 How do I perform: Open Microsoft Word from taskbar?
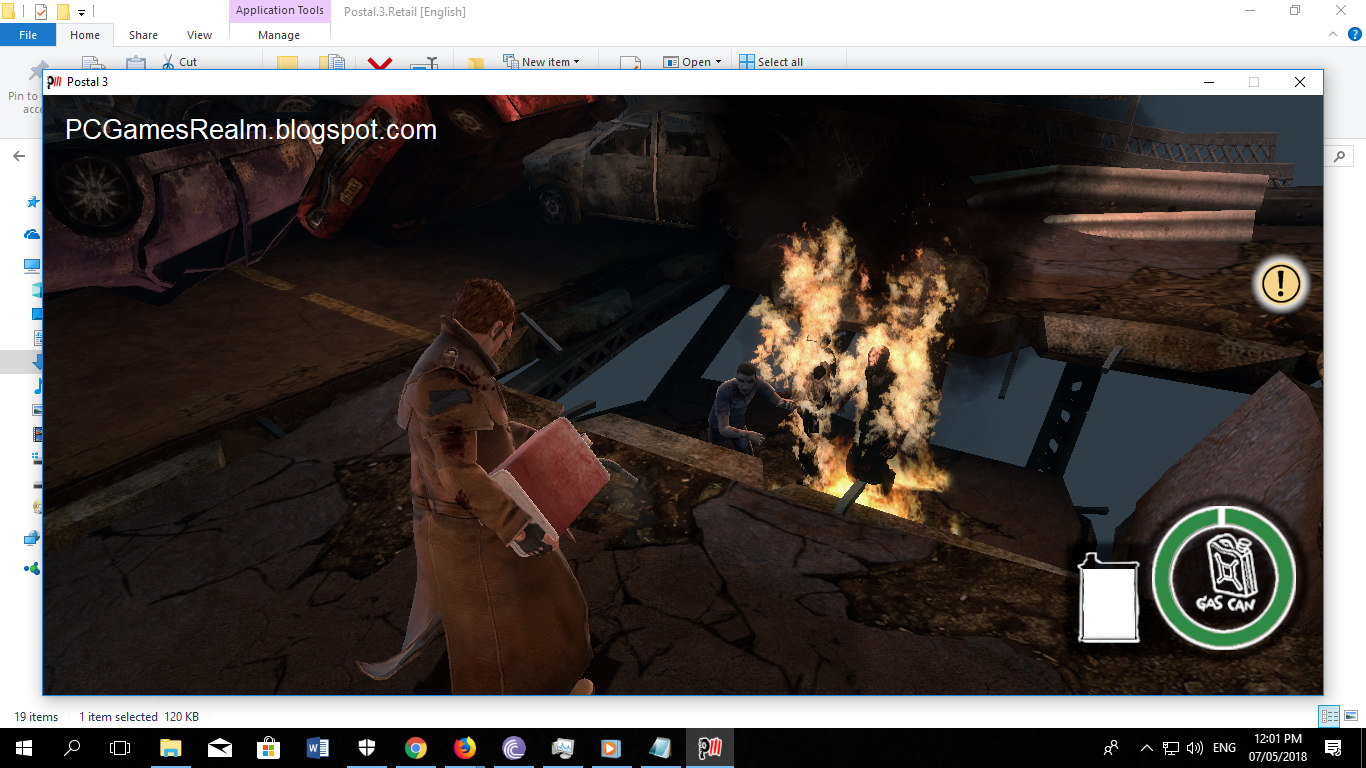[318, 748]
